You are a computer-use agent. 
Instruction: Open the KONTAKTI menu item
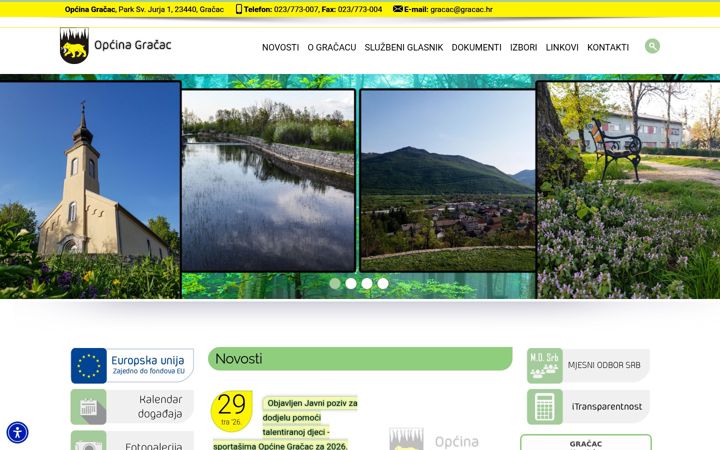[x=608, y=47]
